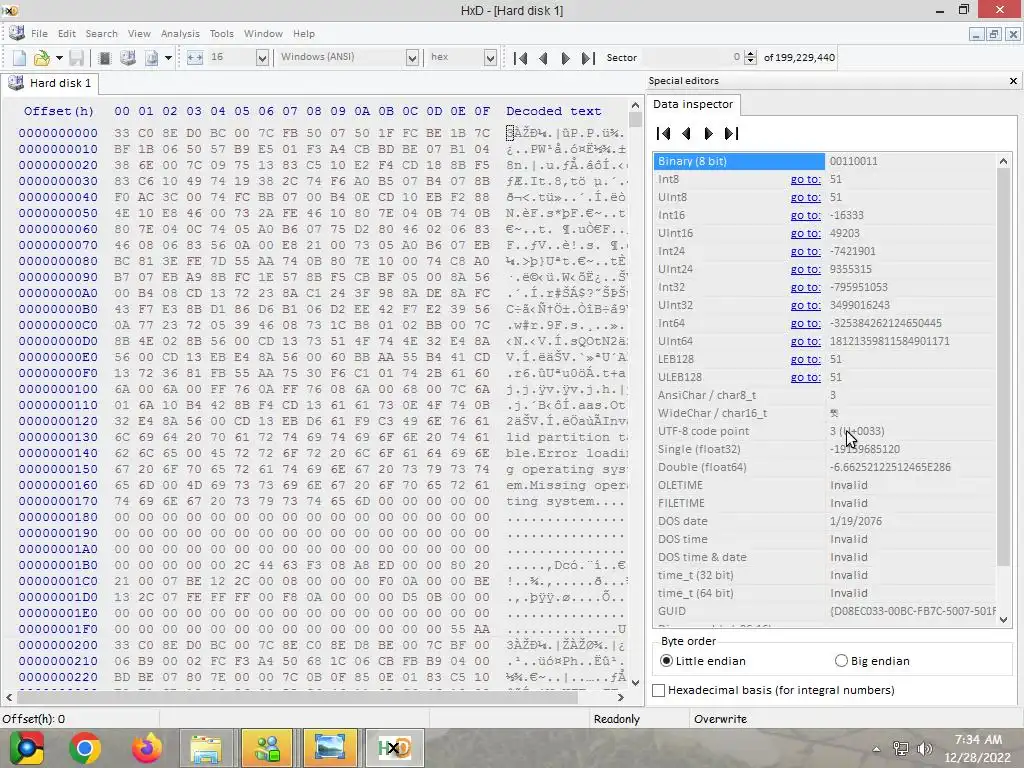Step to previous byte in Data inspector
The width and height of the screenshot is (1024, 768).
coord(686,134)
